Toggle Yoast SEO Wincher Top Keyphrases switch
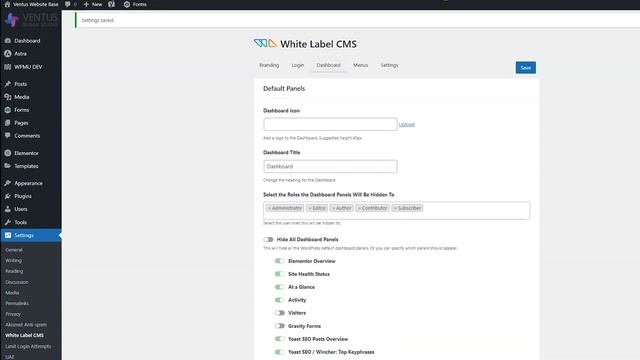Screen dimensions: 640x360 280,352
